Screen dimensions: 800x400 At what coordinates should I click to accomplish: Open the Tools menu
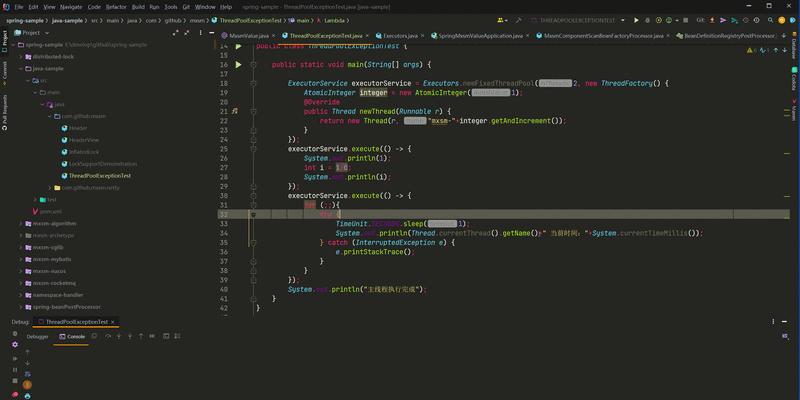[171, 7]
